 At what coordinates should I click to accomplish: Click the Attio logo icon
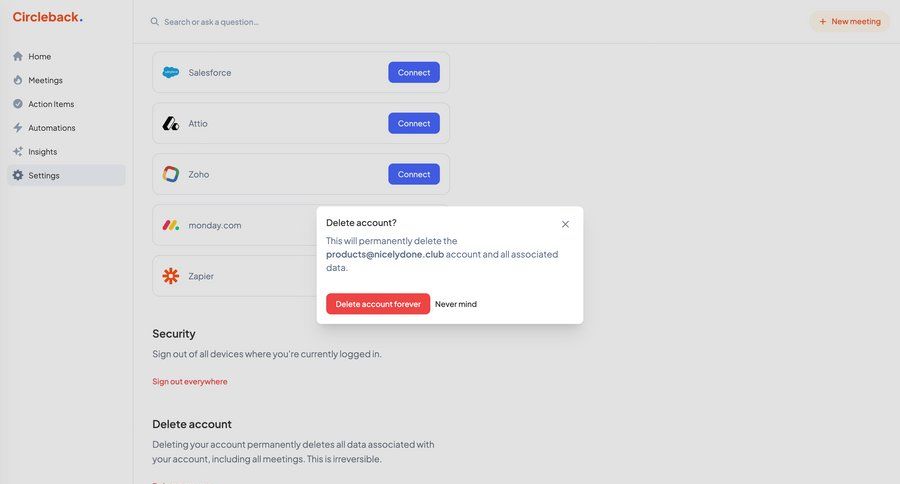click(x=171, y=123)
